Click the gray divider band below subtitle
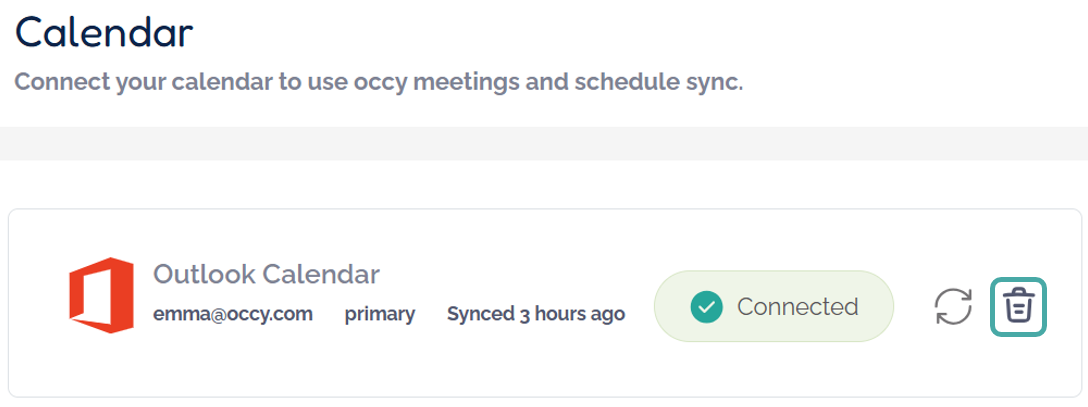This screenshot has width=1088, height=407. point(544,143)
